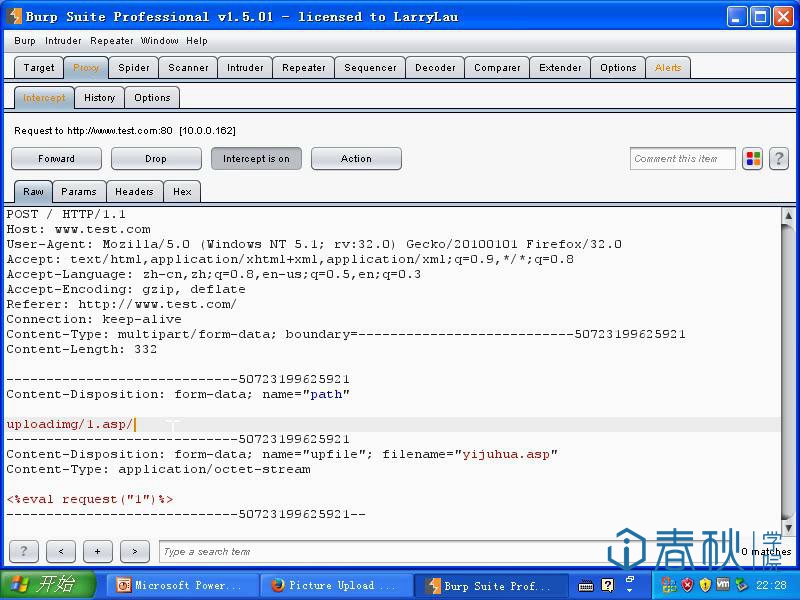Open the Intruder tool tab
This screenshot has height=600, width=800.
click(245, 68)
